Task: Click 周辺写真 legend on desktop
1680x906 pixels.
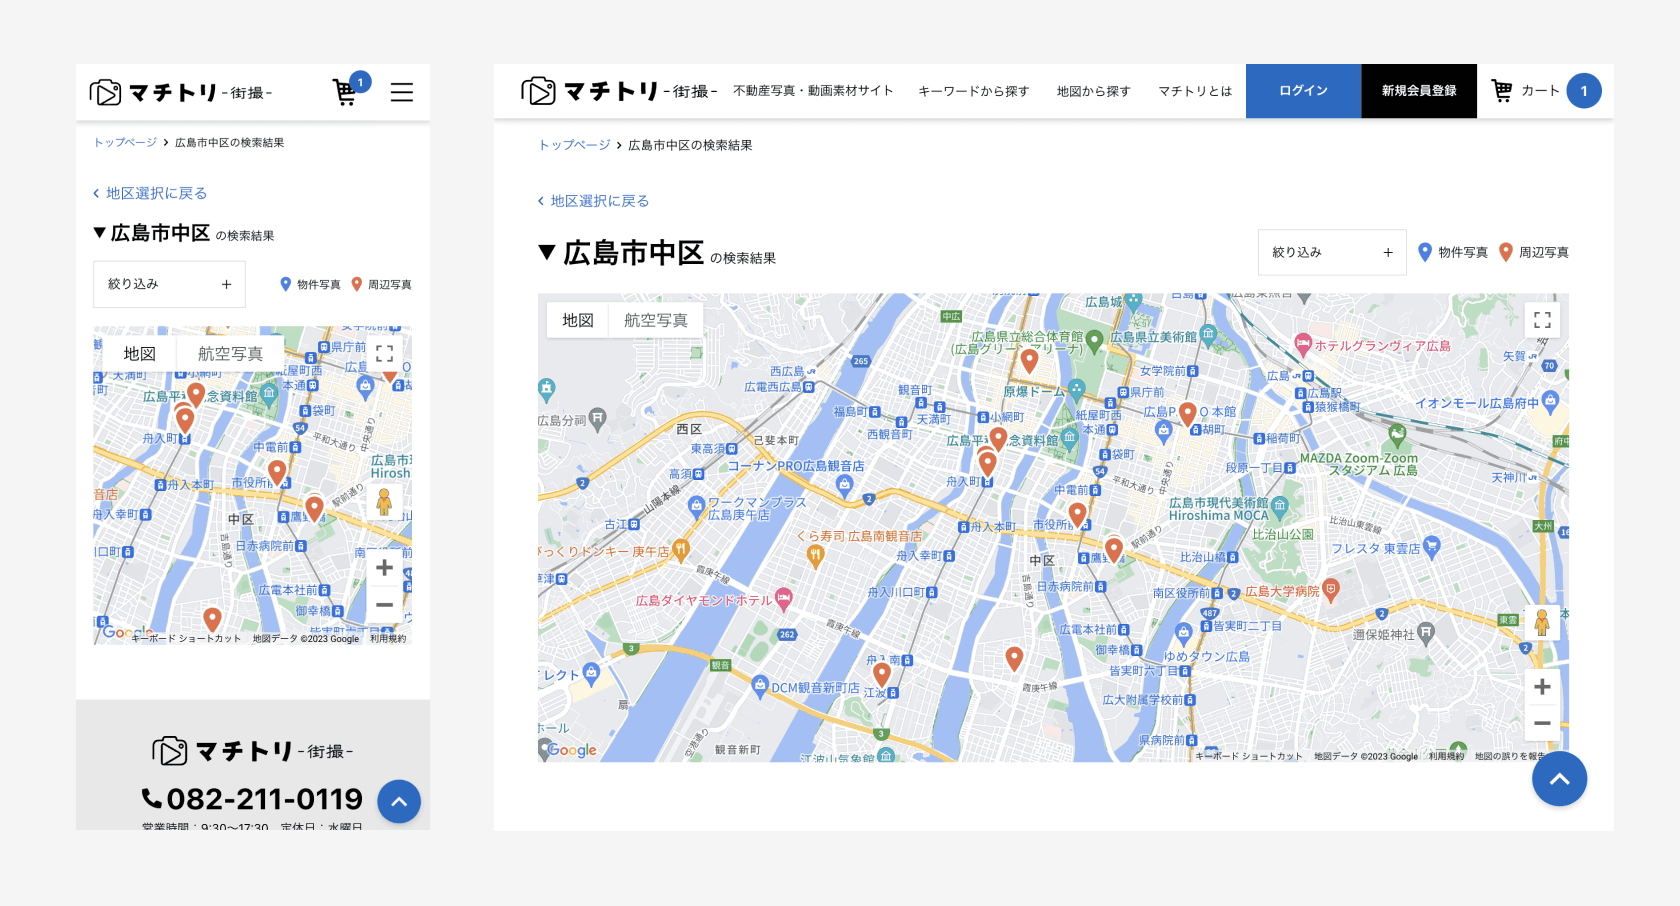Action: click(1534, 252)
